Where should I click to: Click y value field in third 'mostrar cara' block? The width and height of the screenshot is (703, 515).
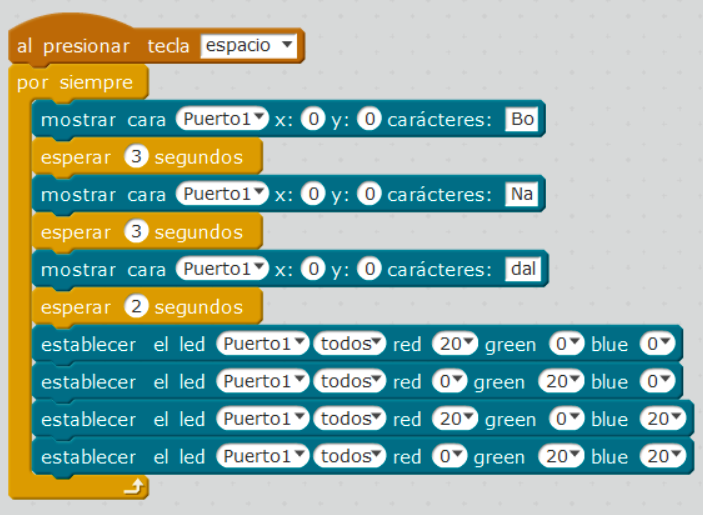click(x=369, y=269)
